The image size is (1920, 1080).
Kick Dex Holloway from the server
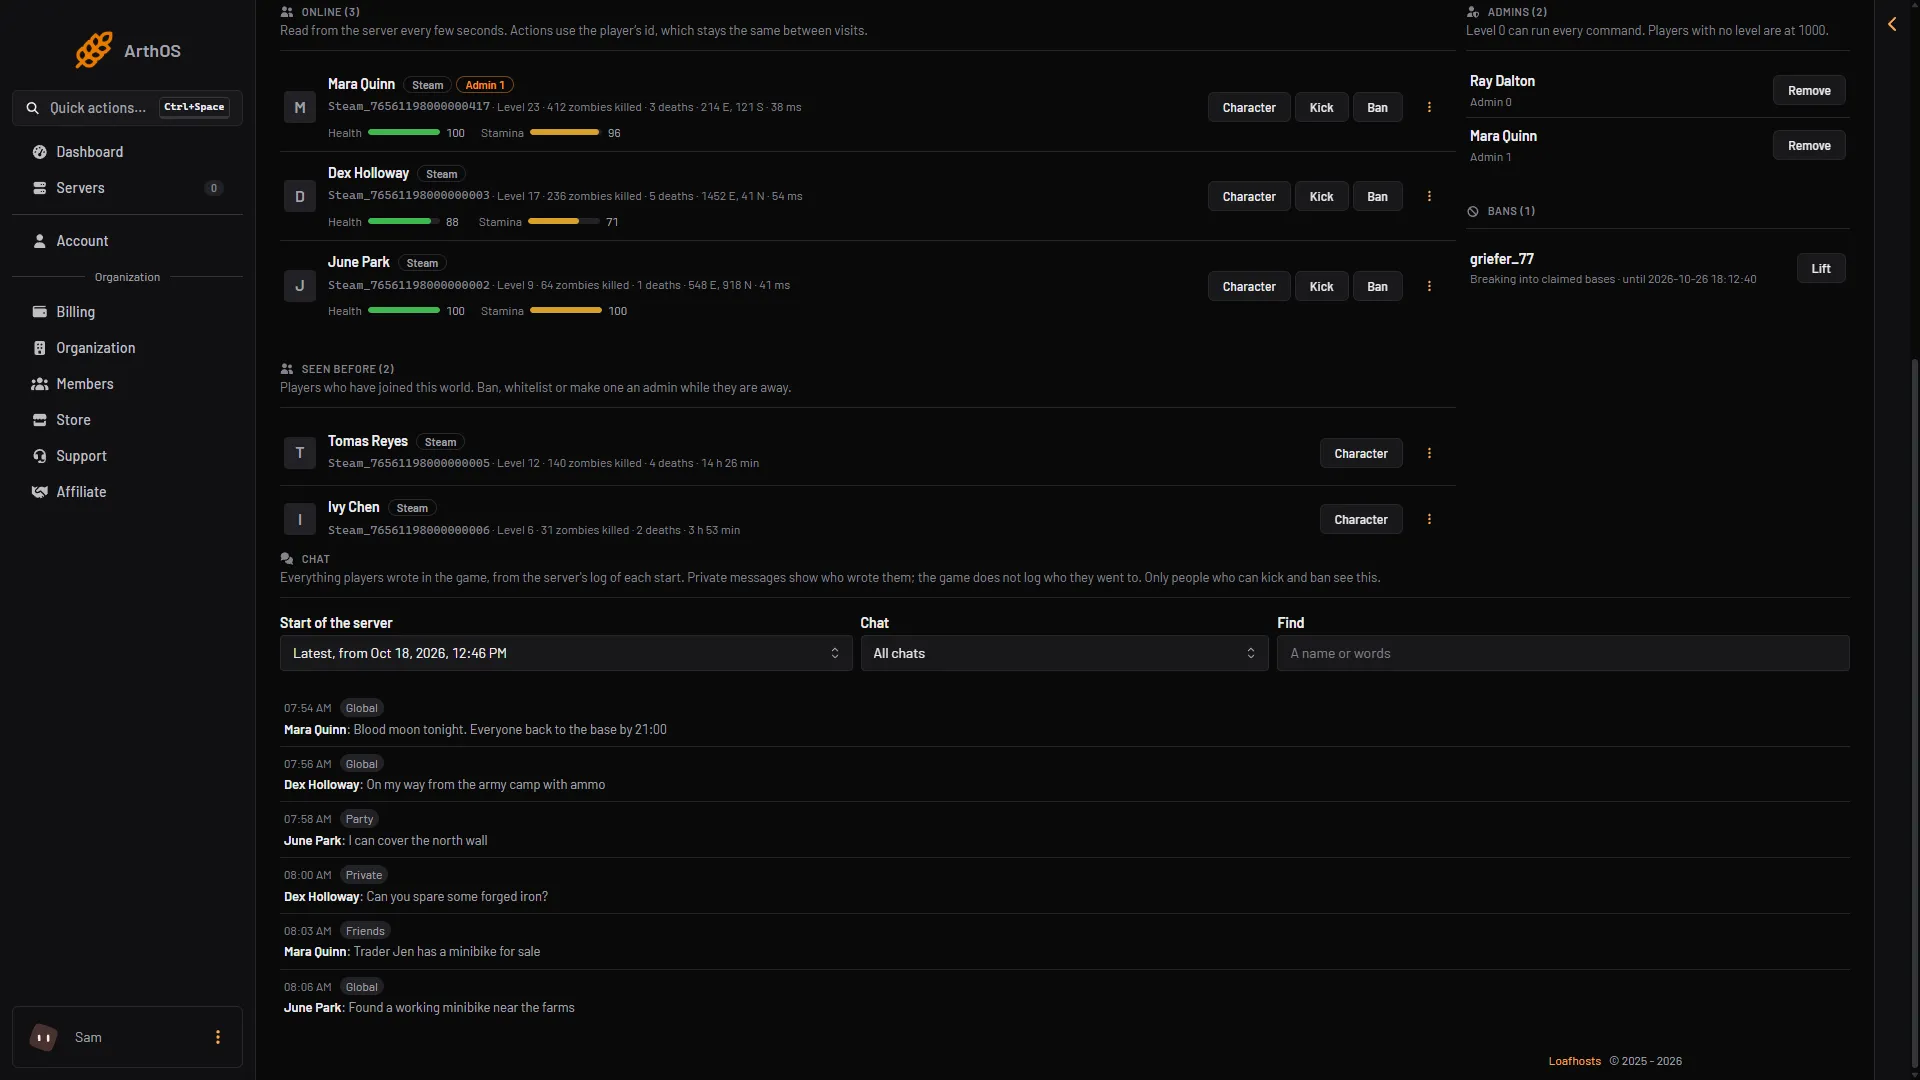click(x=1321, y=196)
